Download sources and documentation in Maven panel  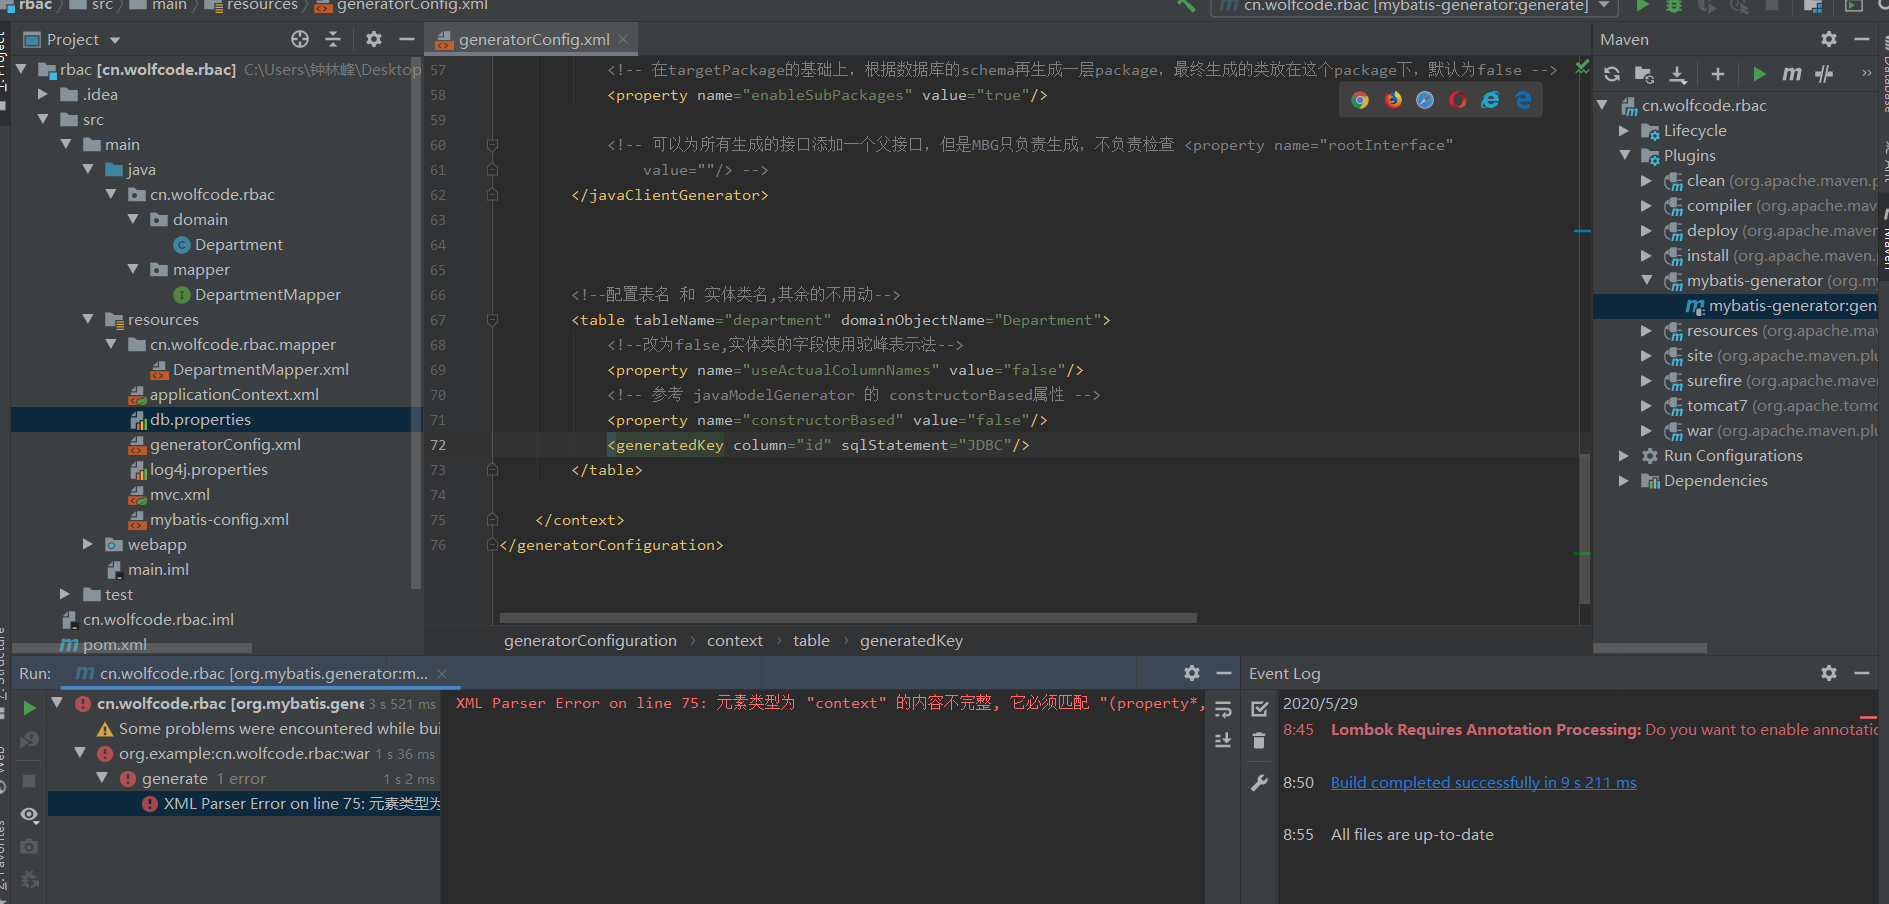1677,73
